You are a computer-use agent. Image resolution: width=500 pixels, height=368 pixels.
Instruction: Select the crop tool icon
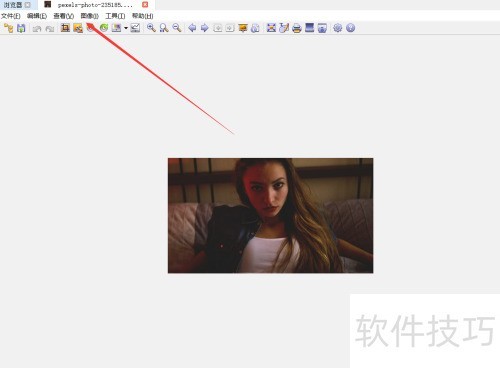[x=65, y=28]
